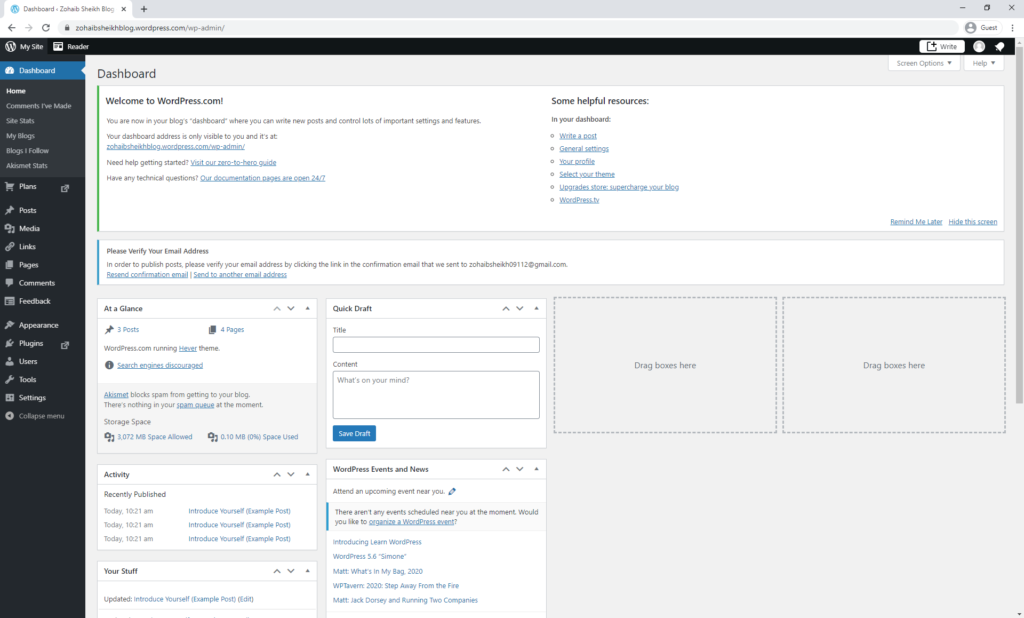Collapse the Your Stuff panel
The image size is (1024, 618).
[308, 571]
